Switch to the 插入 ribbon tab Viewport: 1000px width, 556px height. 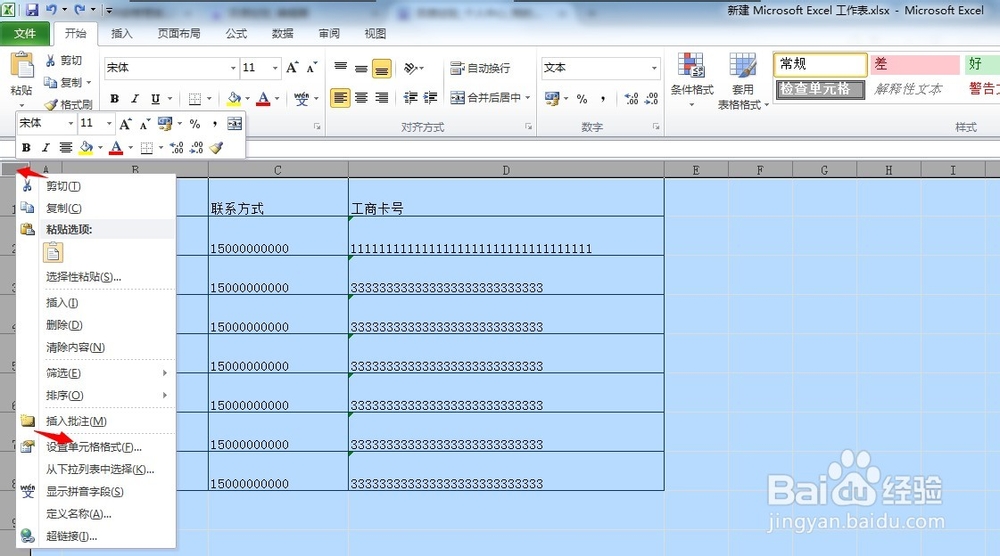pyautogui.click(x=121, y=33)
